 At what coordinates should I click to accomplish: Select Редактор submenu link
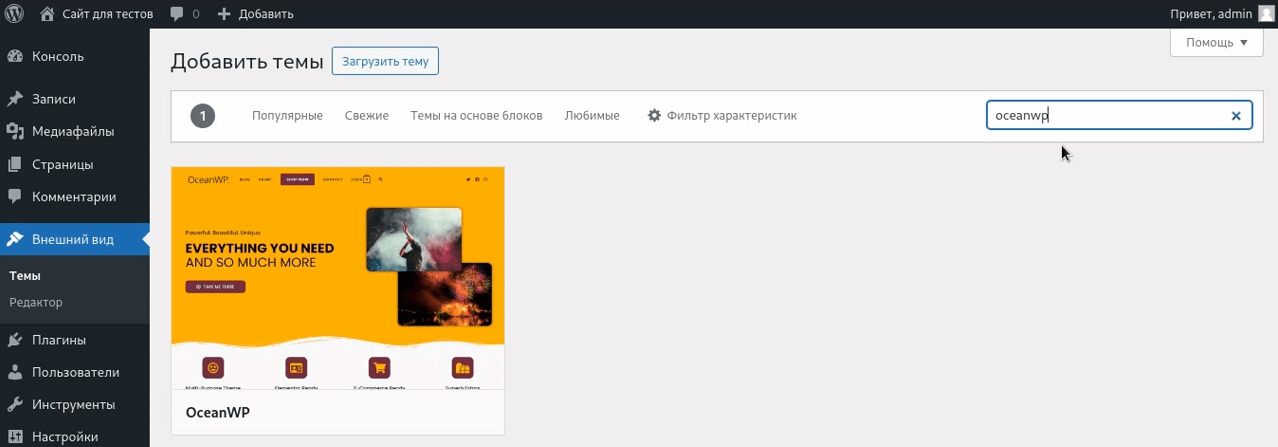[36, 301]
